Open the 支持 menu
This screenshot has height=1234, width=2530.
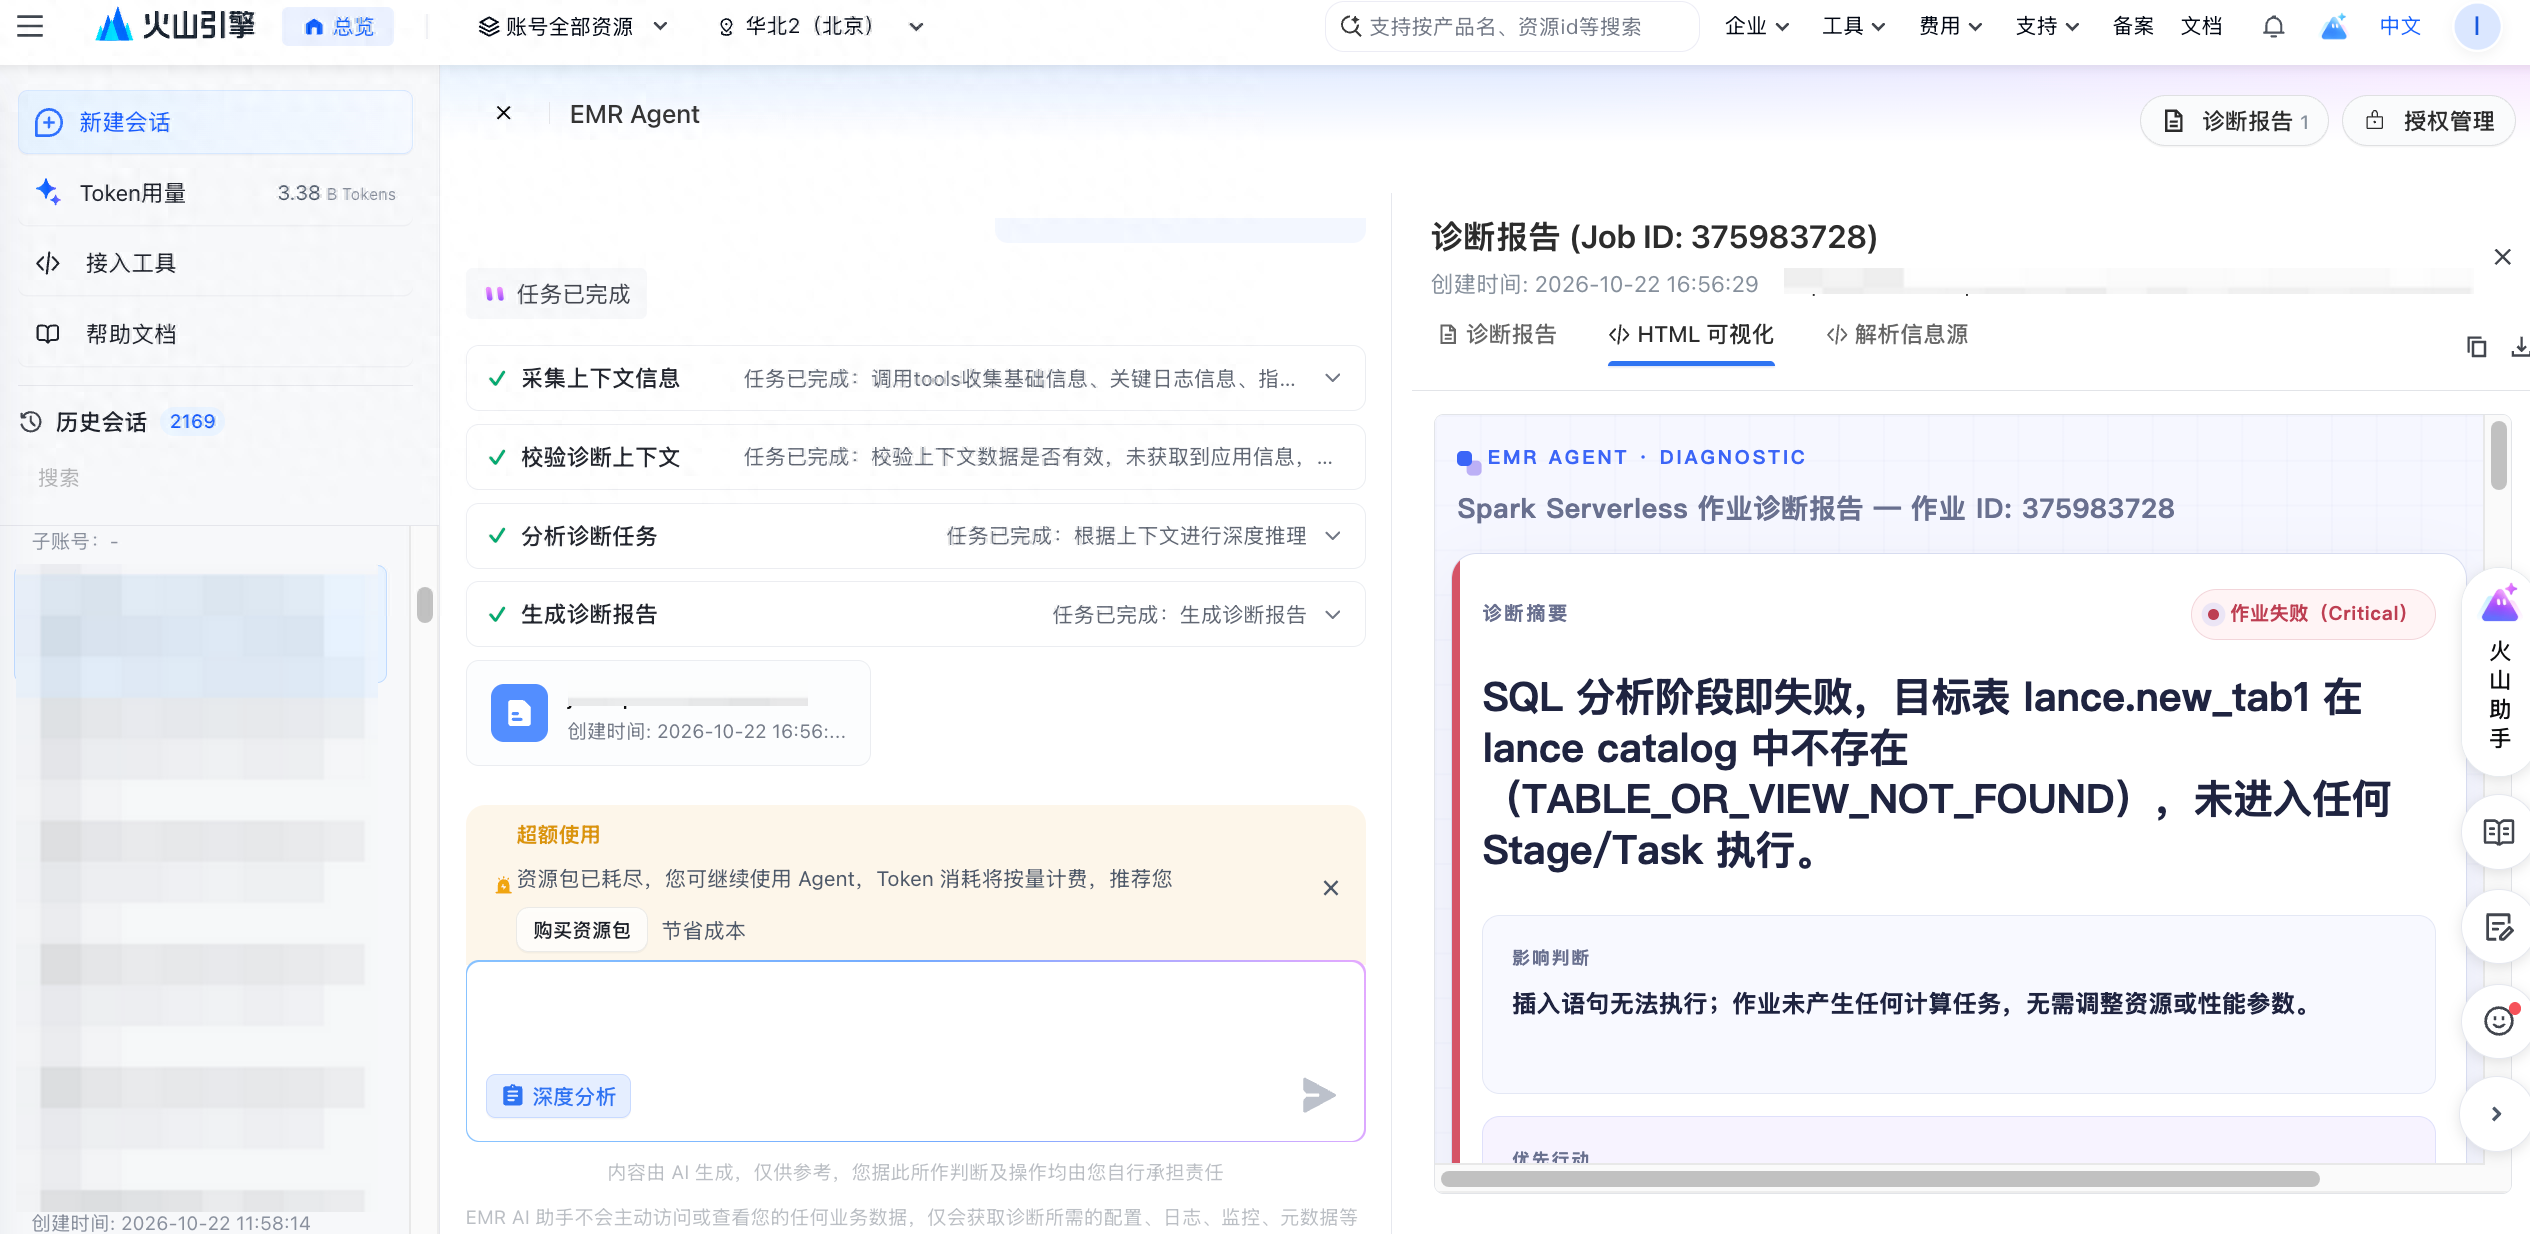[x=2047, y=26]
